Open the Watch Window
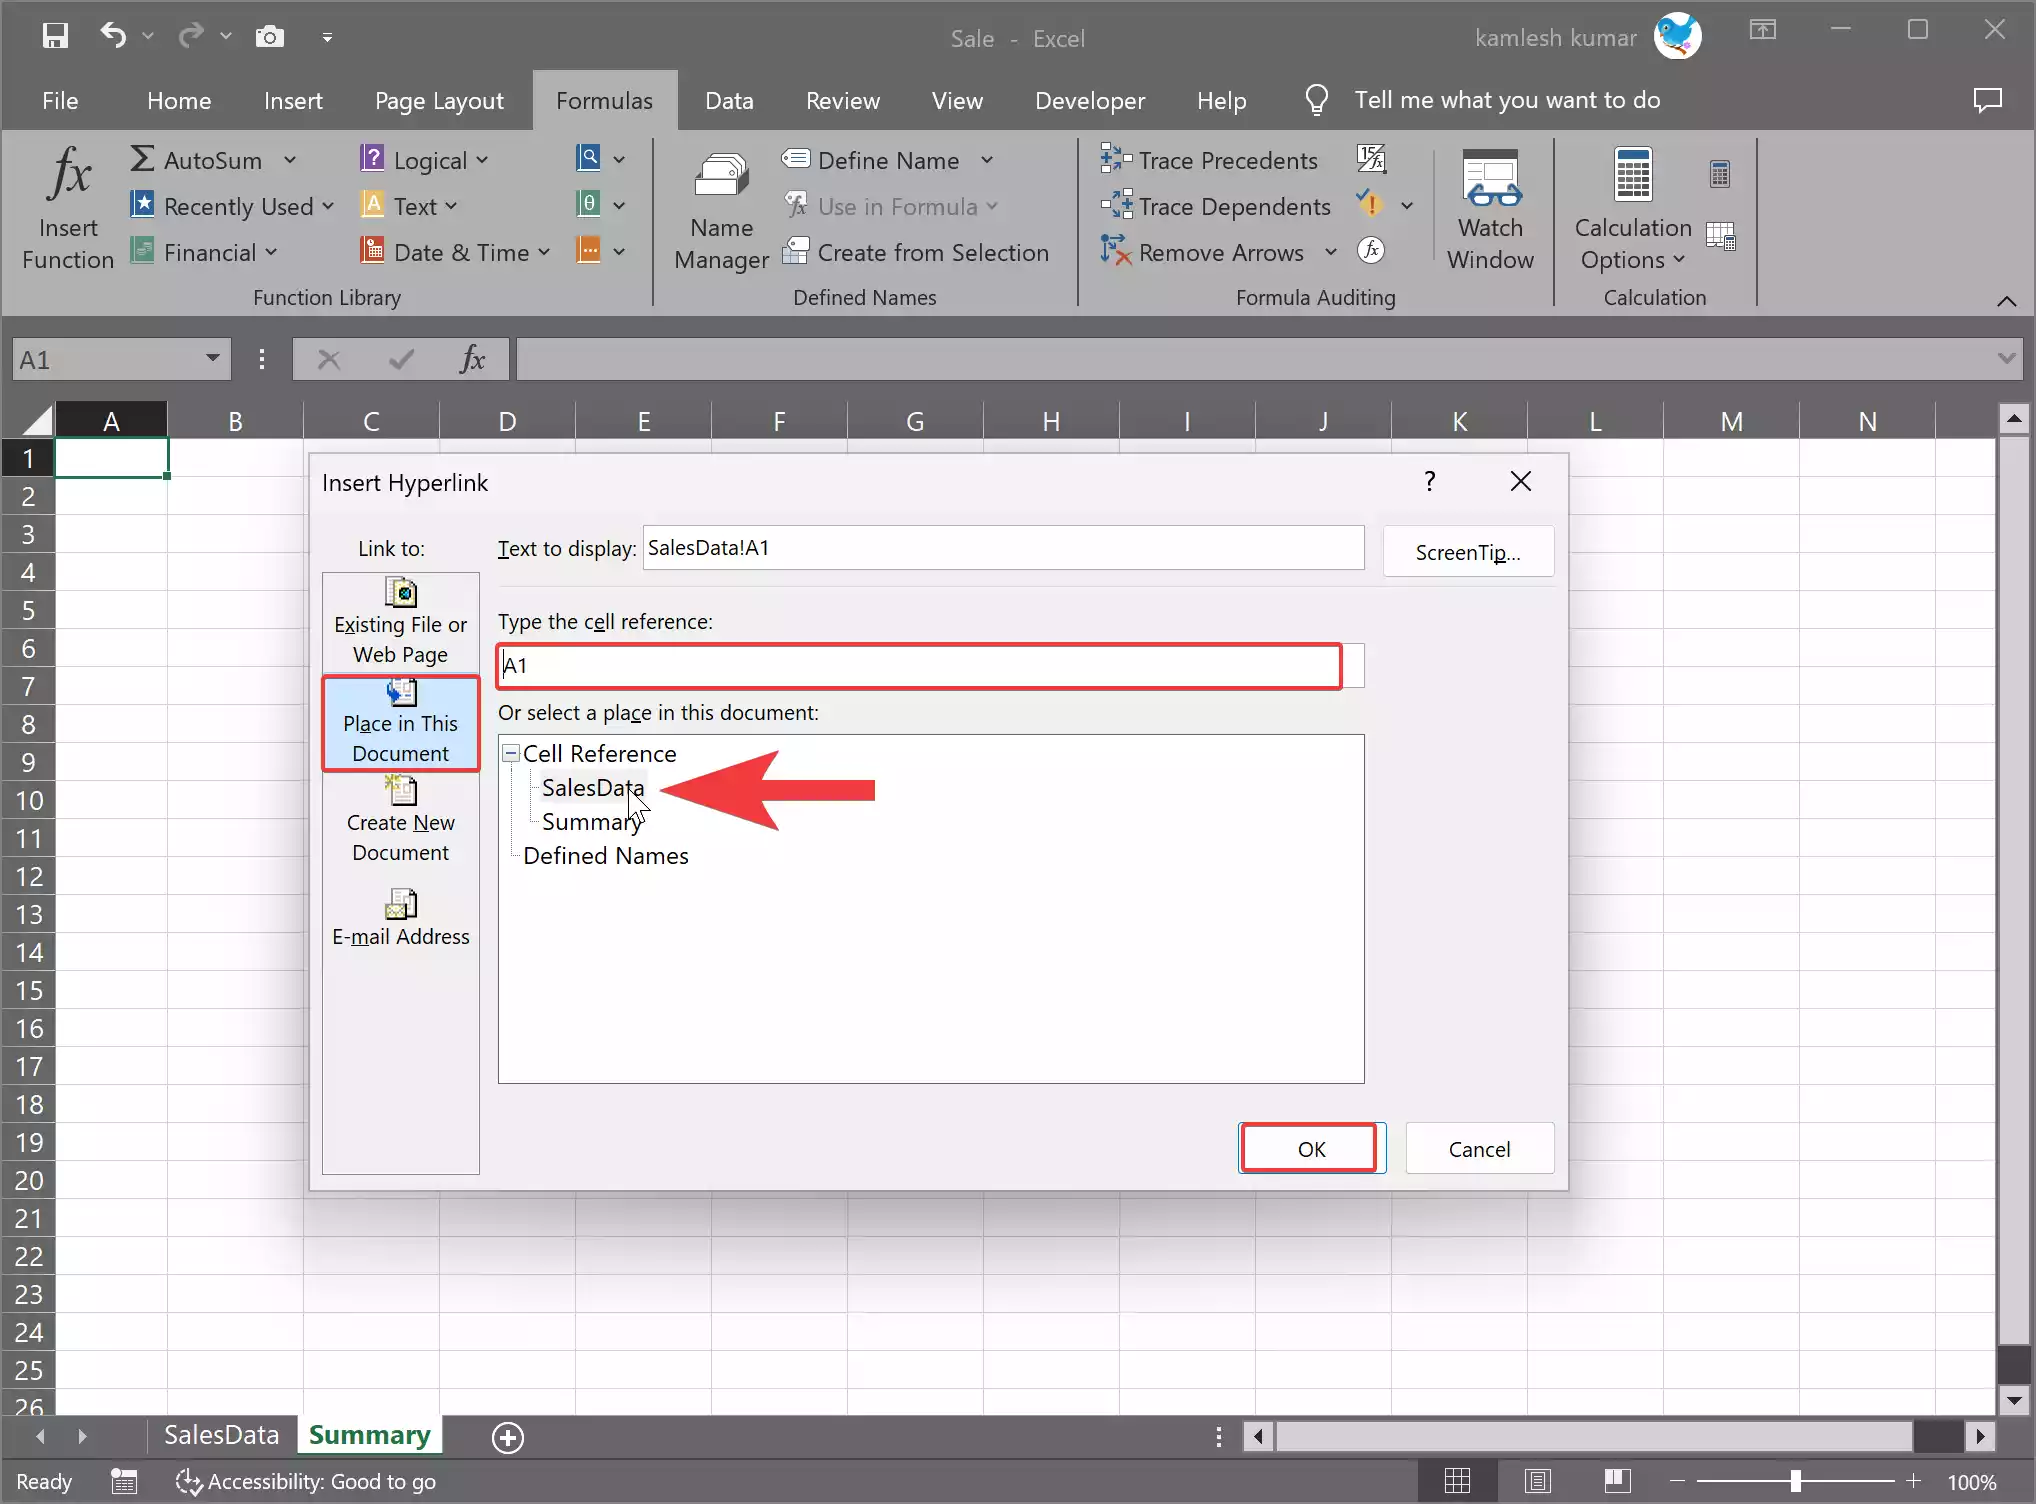 [1490, 205]
